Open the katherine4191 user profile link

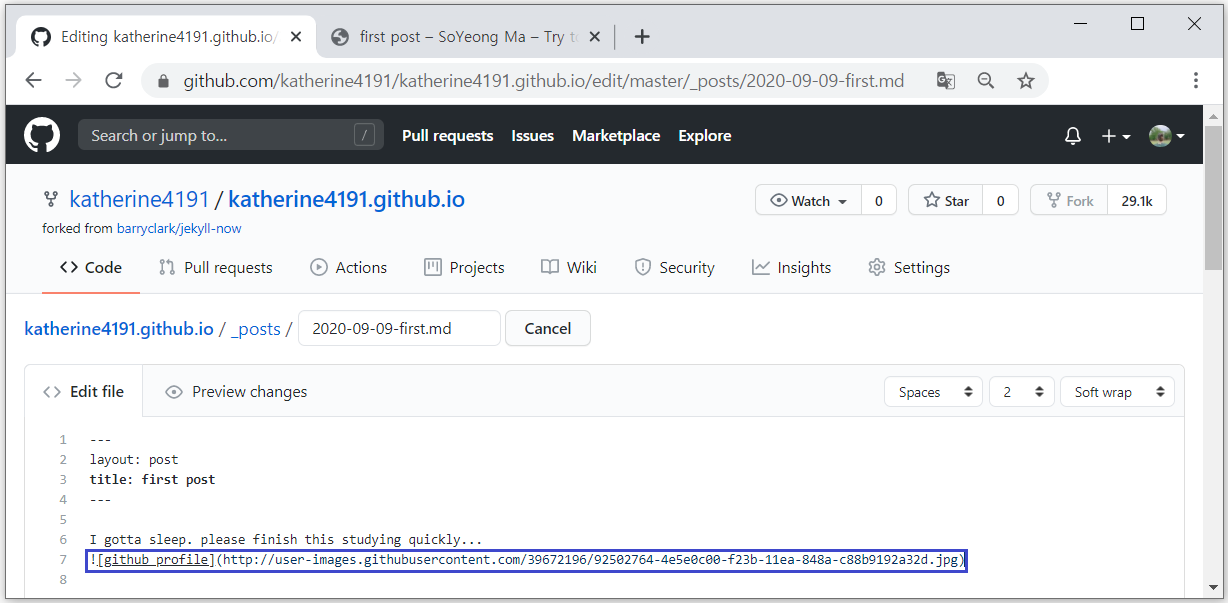[139, 199]
